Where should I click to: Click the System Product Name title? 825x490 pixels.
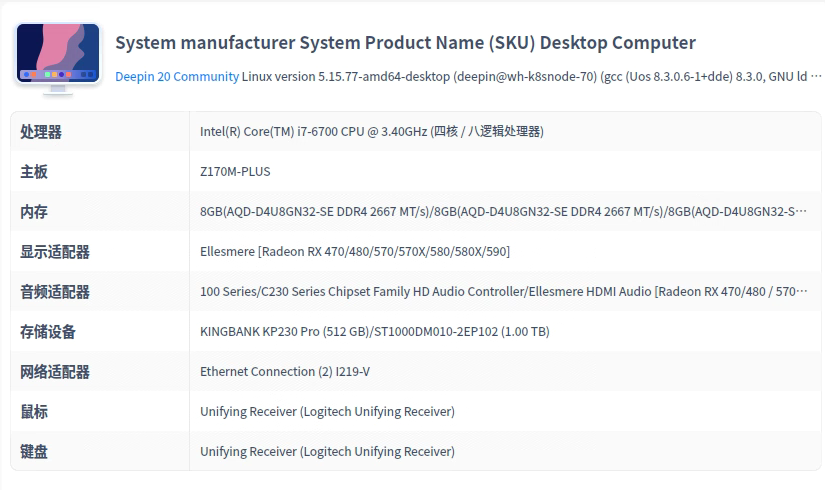pos(405,43)
